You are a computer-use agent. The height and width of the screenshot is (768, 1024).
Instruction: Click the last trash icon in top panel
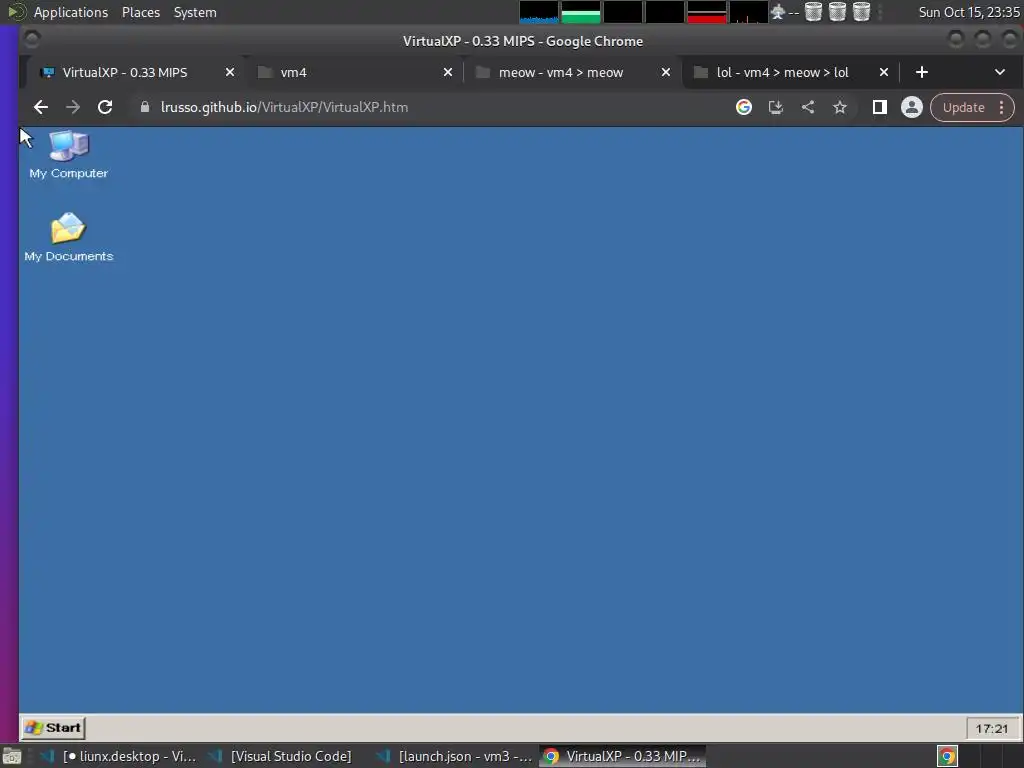point(861,12)
